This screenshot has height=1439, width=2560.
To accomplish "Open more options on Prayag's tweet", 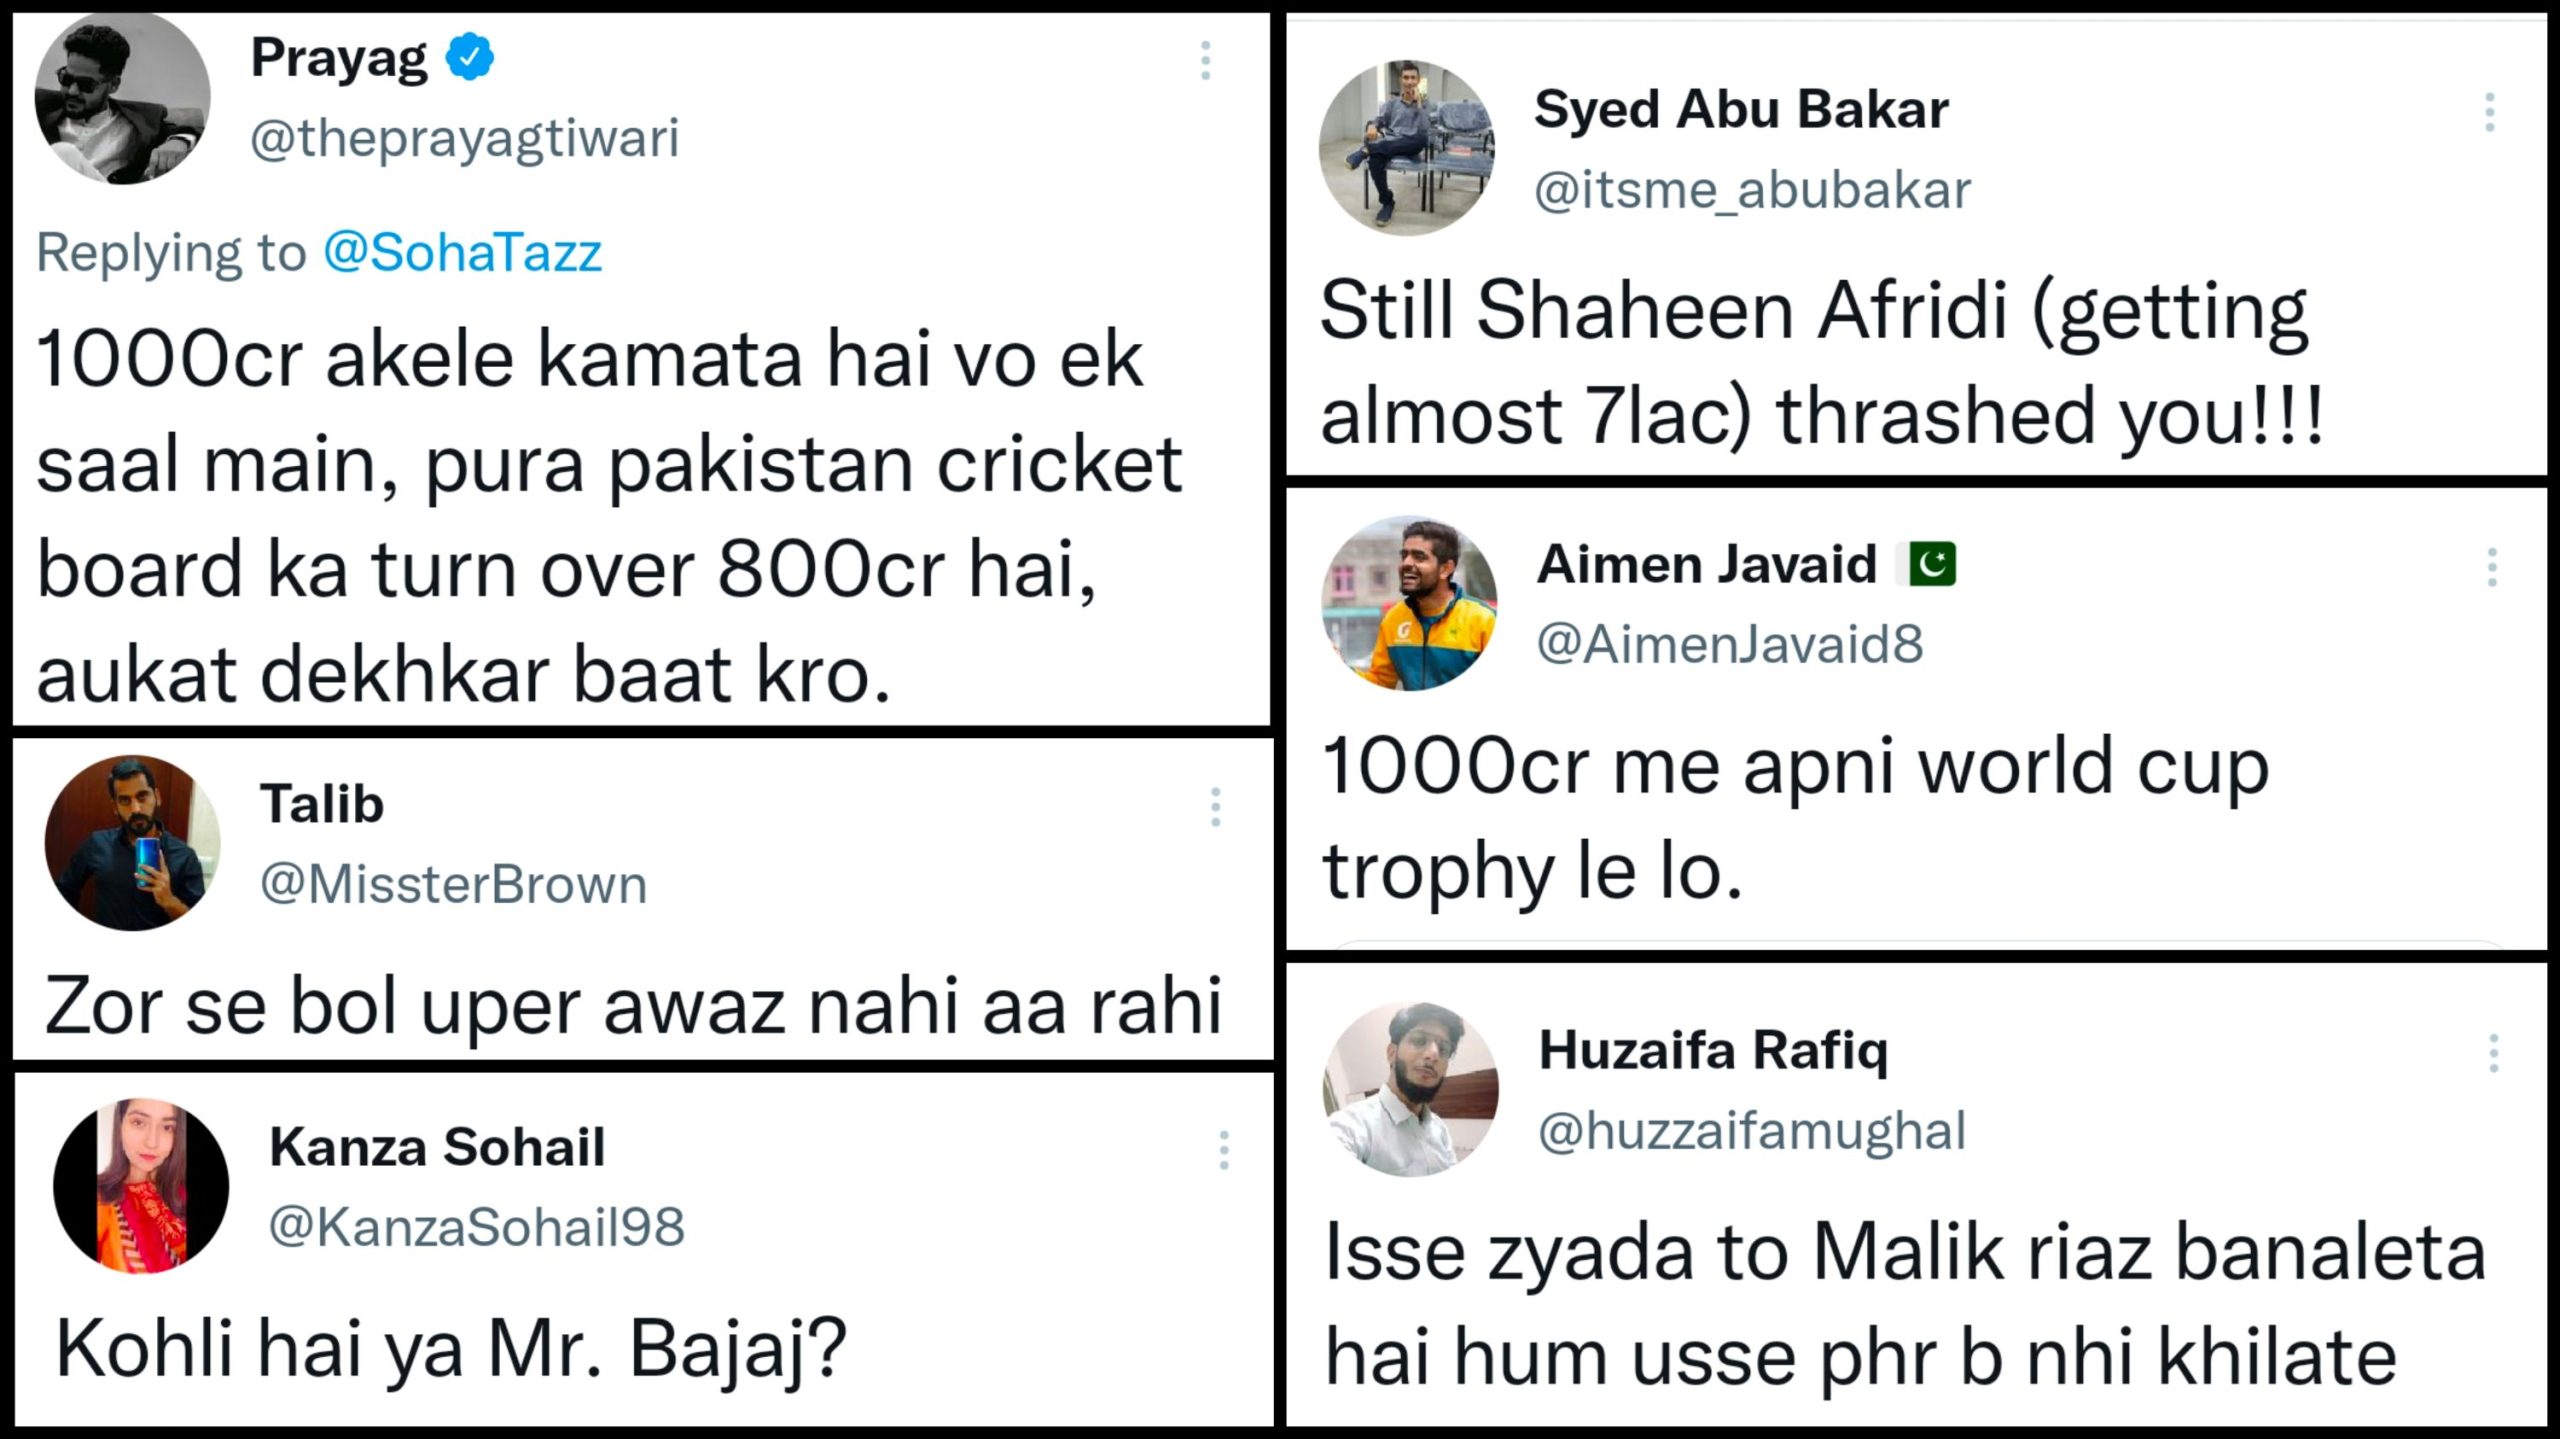I will click(x=1206, y=61).
